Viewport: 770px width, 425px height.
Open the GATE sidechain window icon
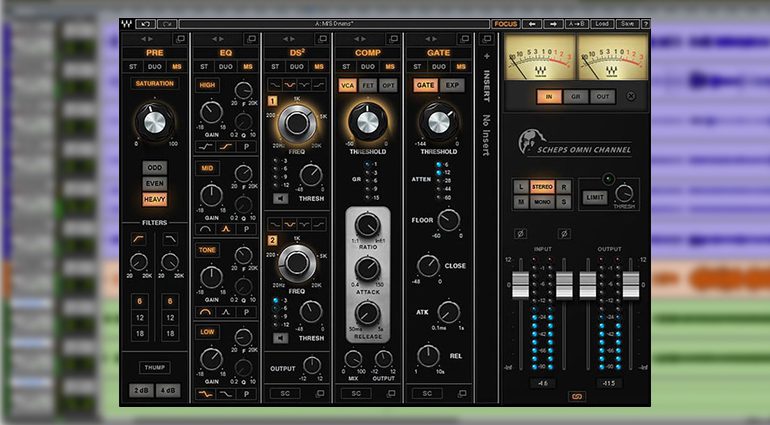[462, 394]
